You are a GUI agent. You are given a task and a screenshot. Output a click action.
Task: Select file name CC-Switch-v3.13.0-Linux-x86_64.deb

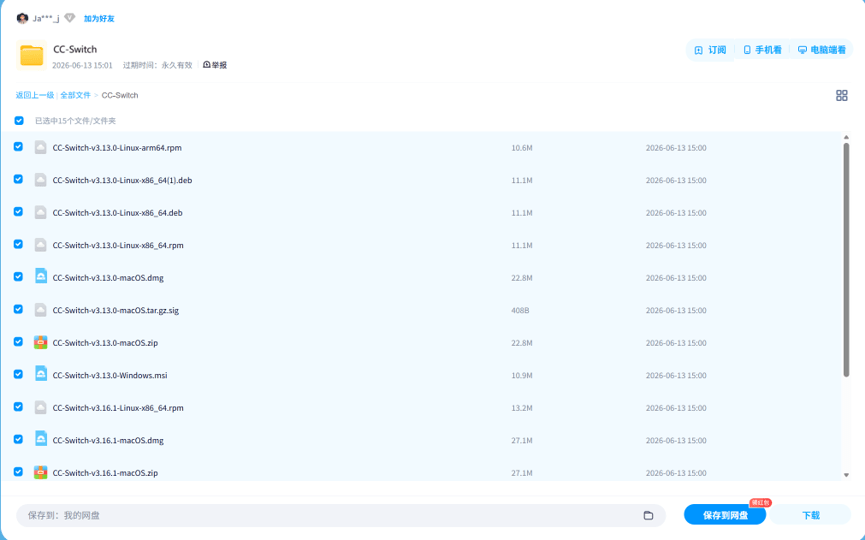[118, 213]
